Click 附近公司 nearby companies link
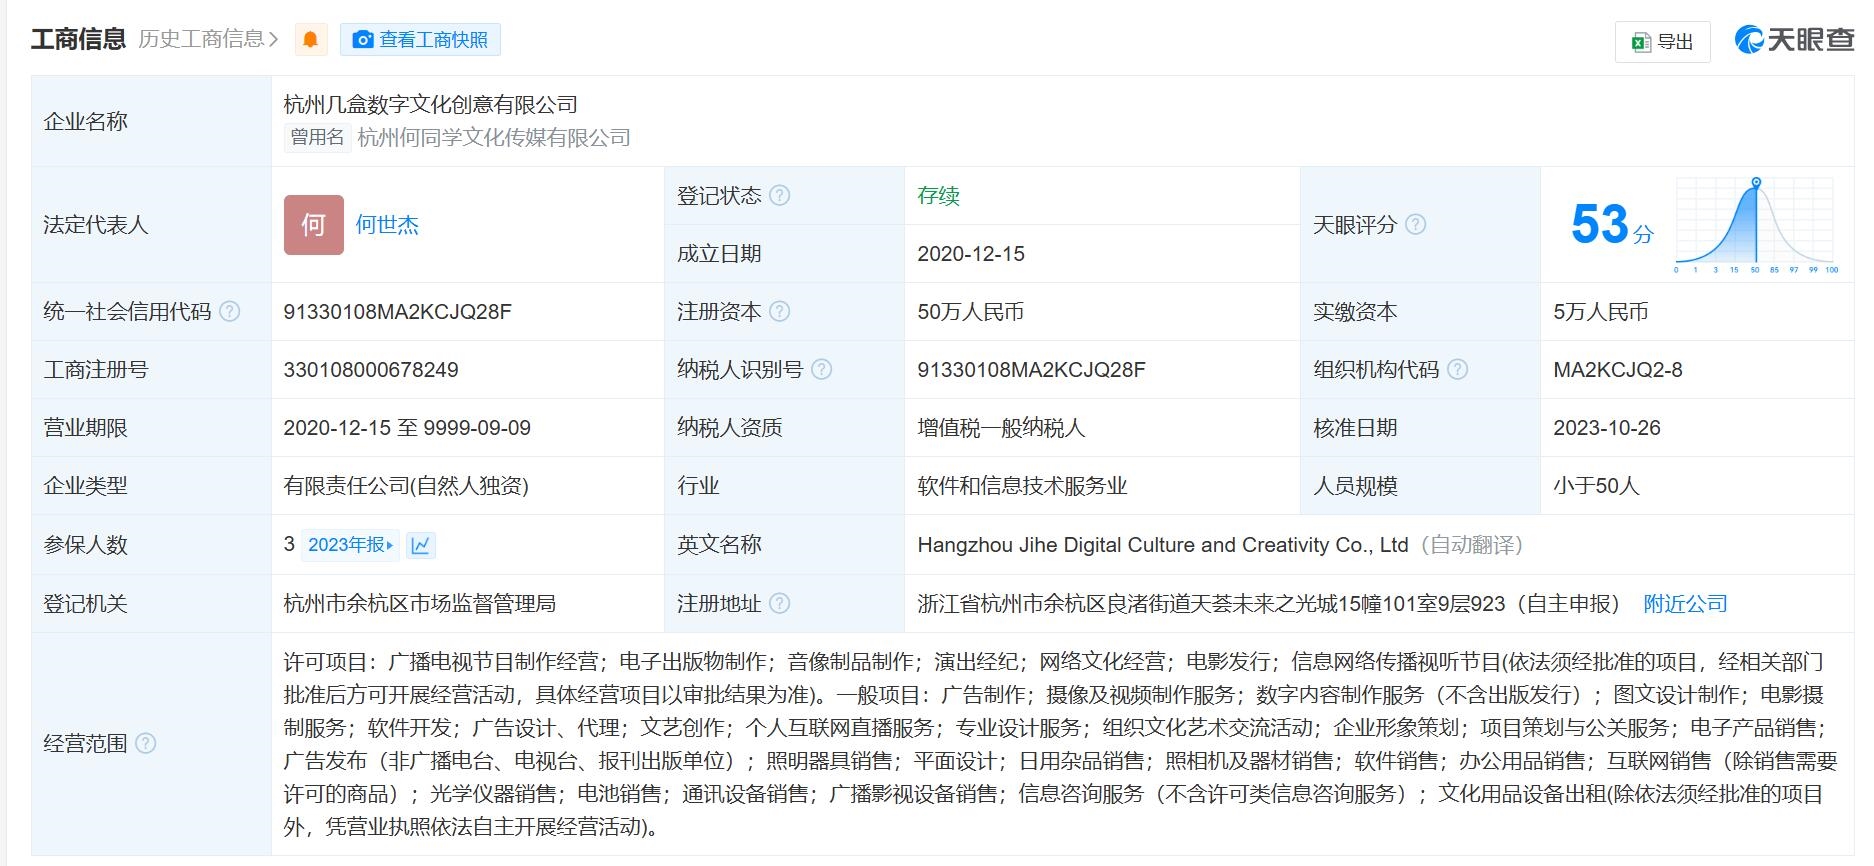1874x866 pixels. click(1685, 604)
